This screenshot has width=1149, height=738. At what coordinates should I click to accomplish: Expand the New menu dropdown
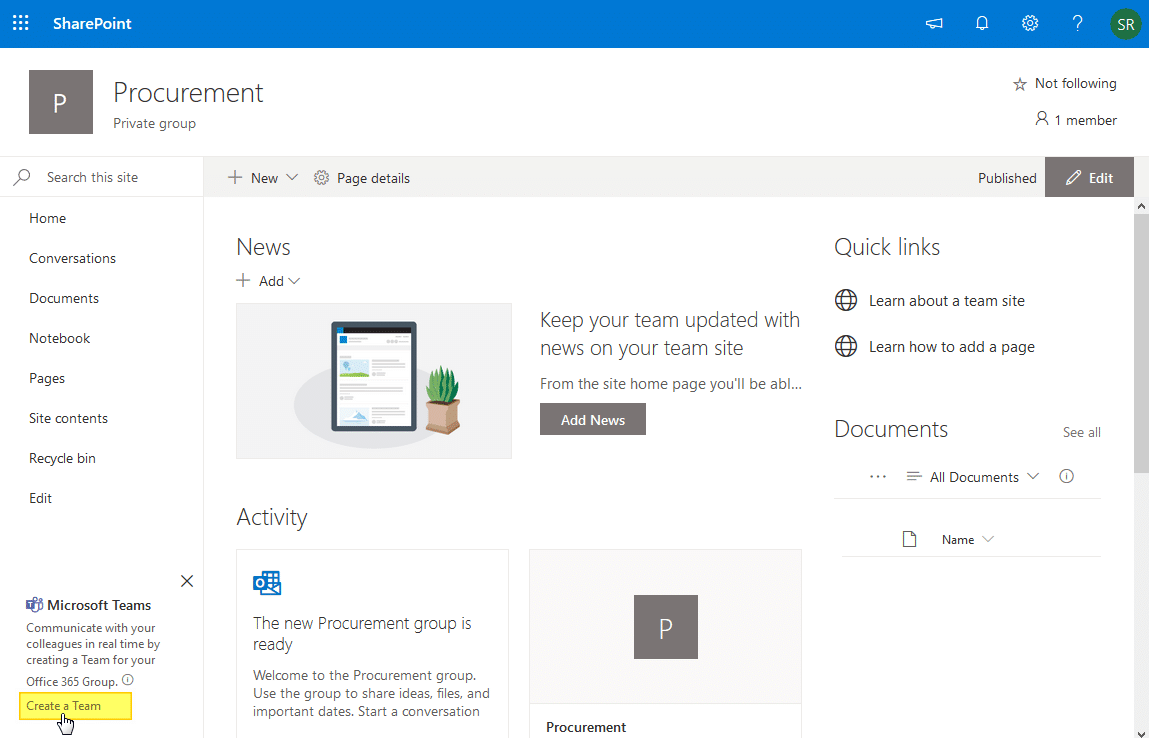(290, 177)
